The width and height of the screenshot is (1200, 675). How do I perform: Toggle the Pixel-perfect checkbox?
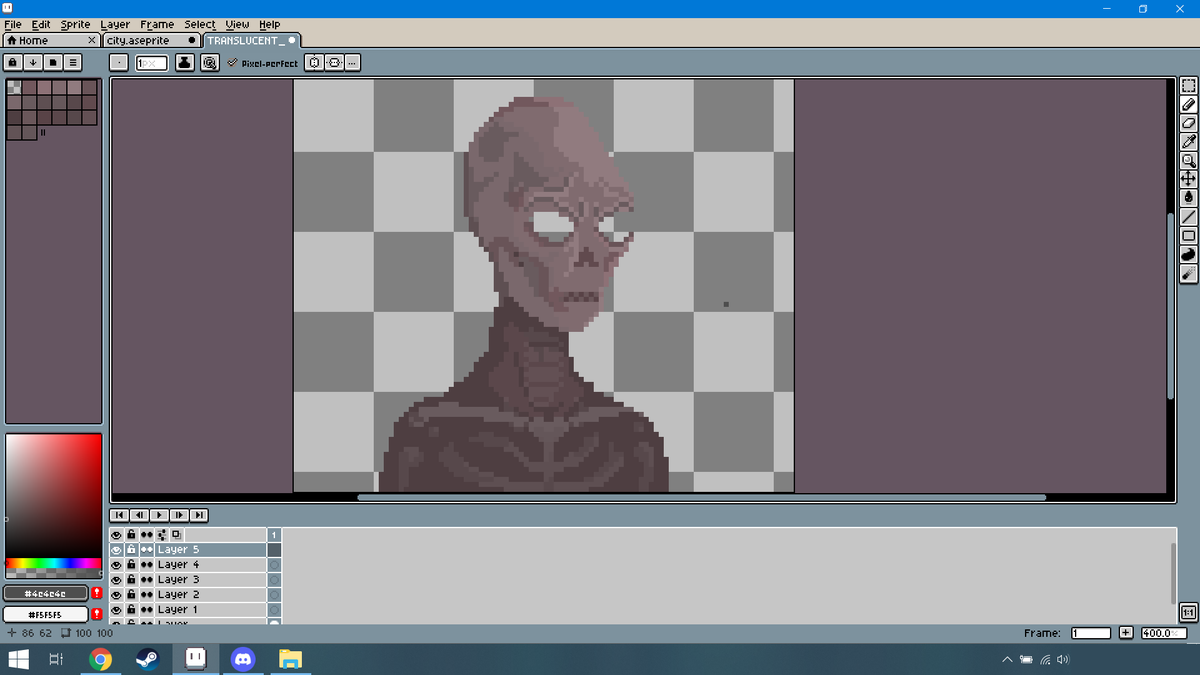[x=262, y=63]
